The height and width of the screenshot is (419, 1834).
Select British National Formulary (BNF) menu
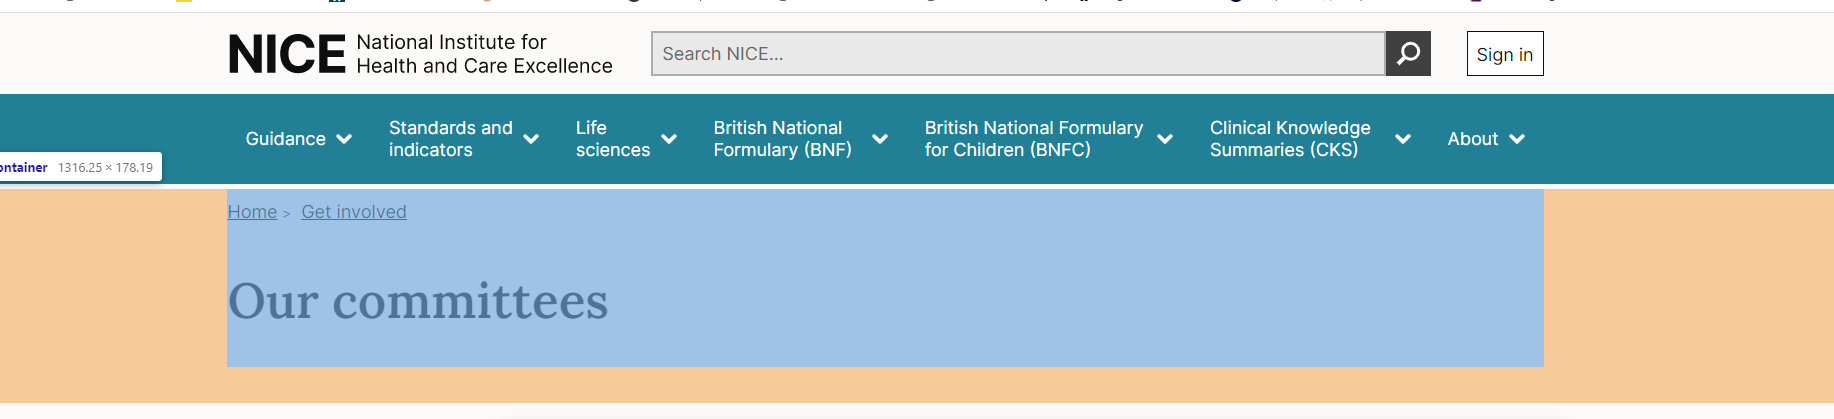(783, 139)
